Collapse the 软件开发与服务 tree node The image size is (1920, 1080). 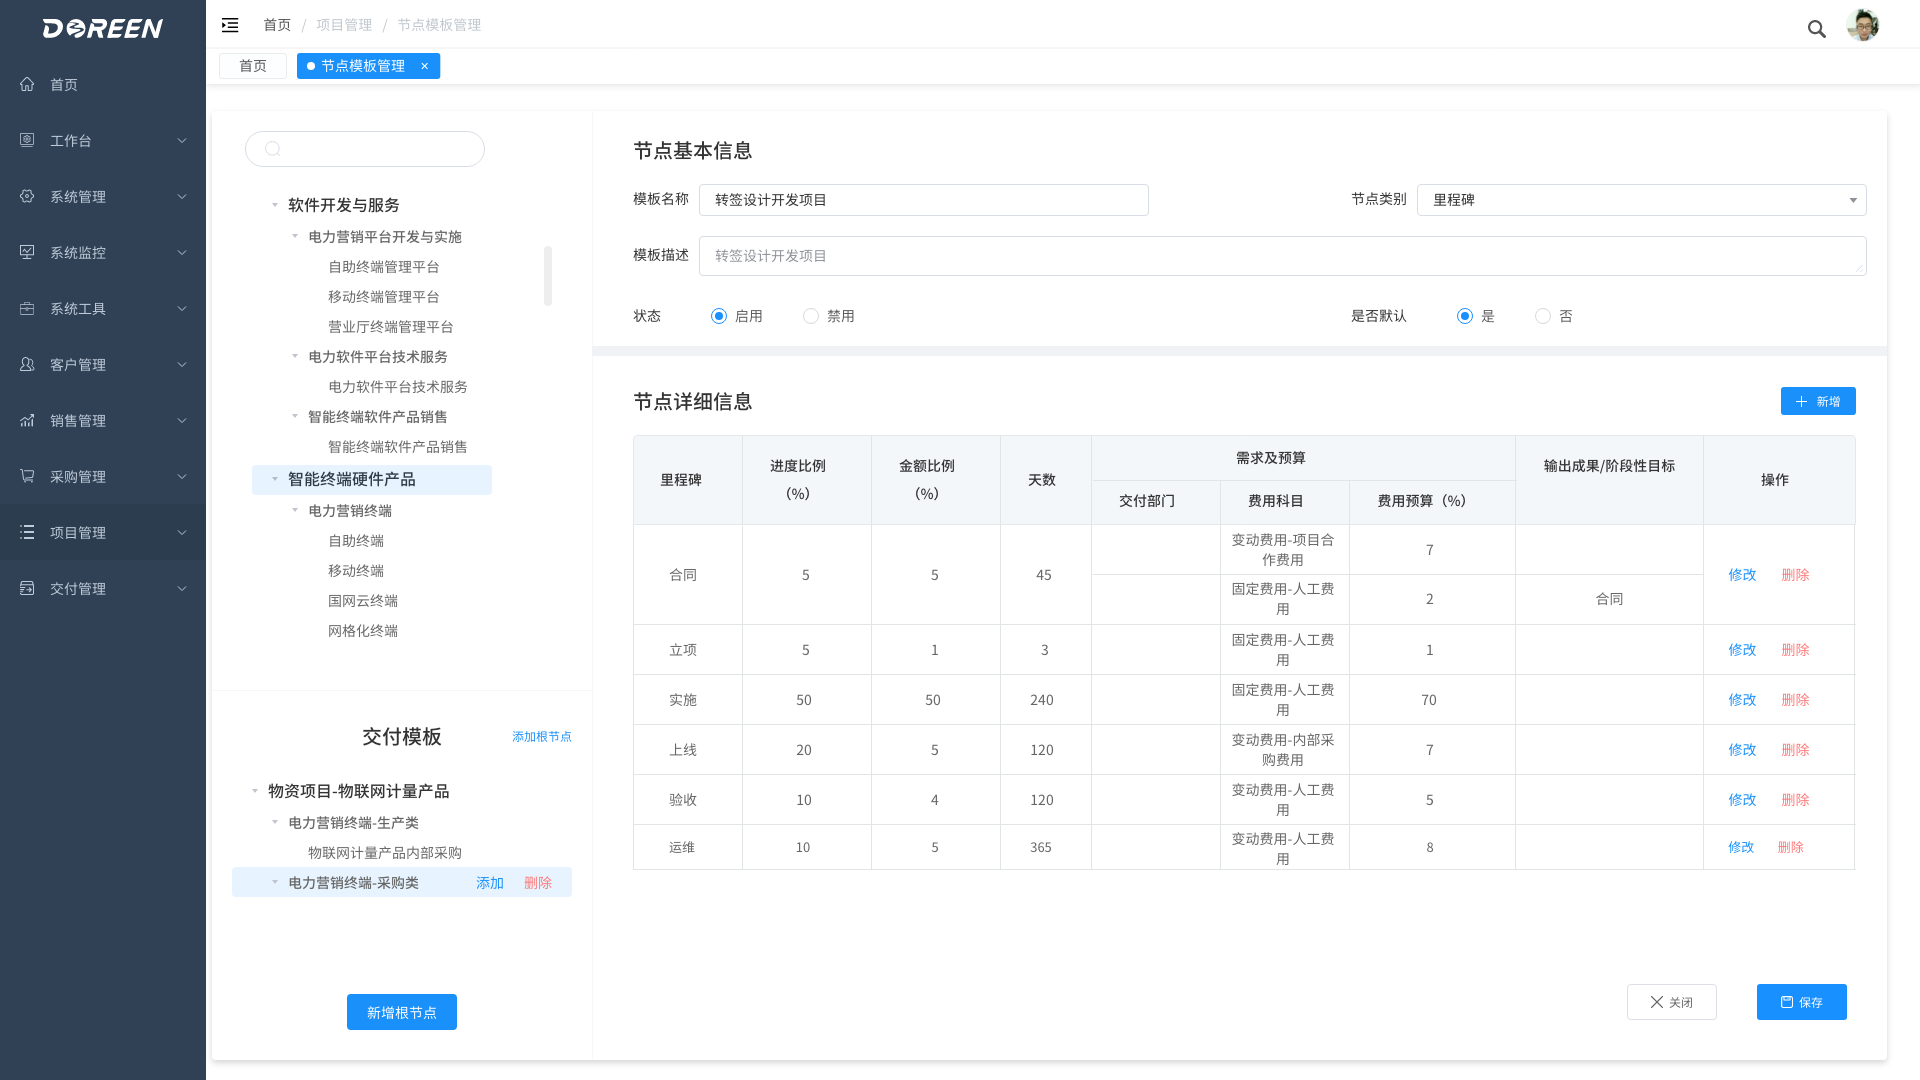pyautogui.click(x=275, y=205)
